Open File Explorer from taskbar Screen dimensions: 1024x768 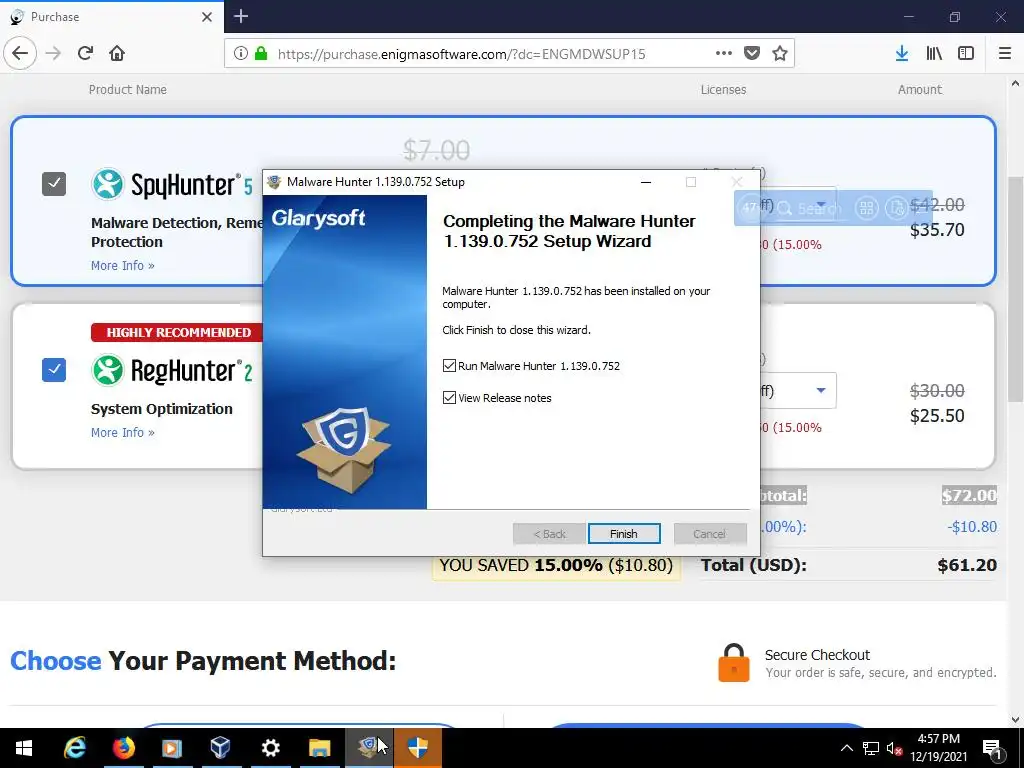coord(319,748)
